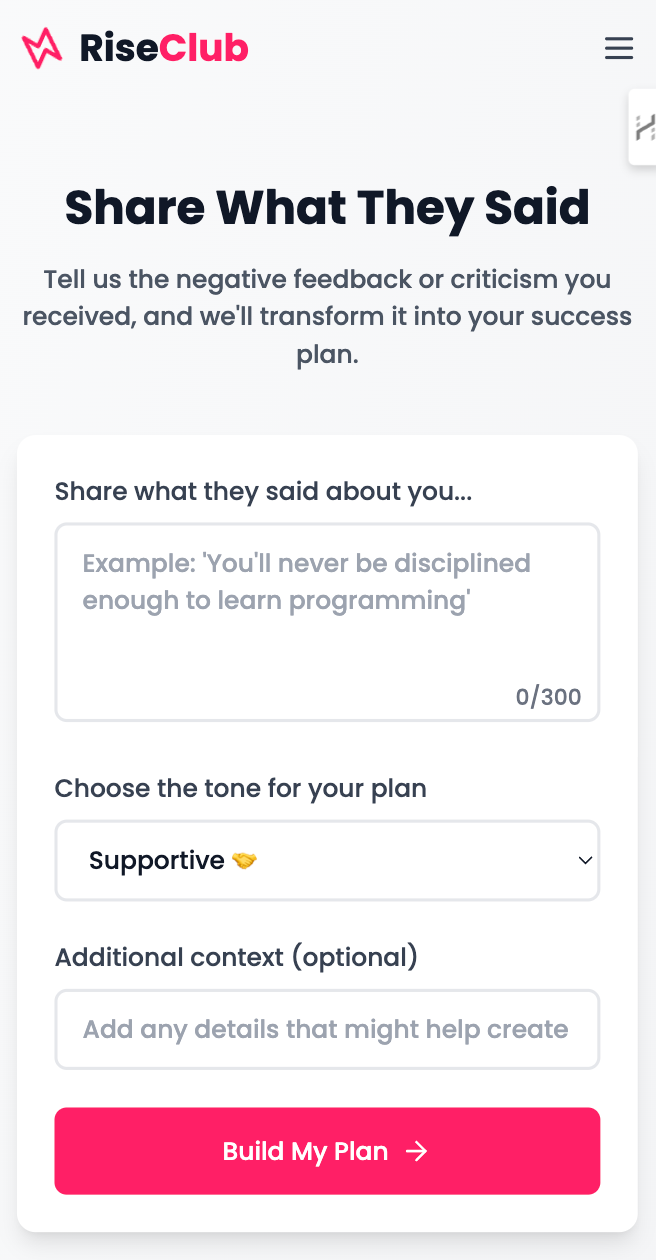Click the "Share what they said about you..." label

point(264,491)
